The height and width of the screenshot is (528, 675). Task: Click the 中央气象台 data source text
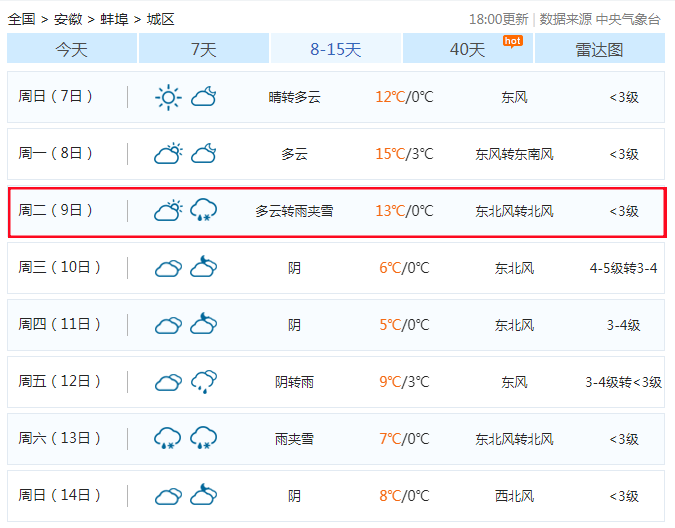point(628,19)
